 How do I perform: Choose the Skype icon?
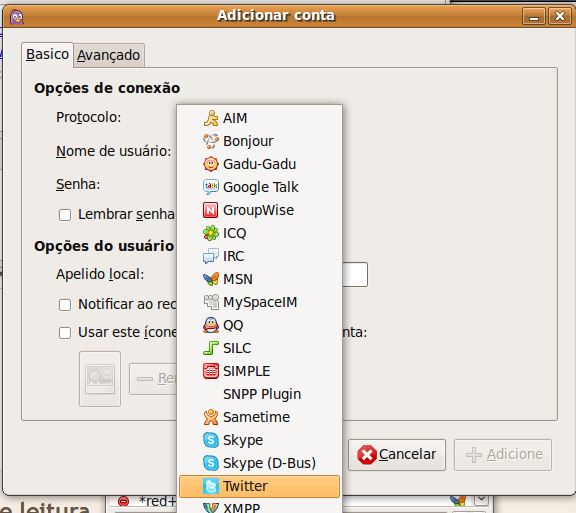point(211,440)
